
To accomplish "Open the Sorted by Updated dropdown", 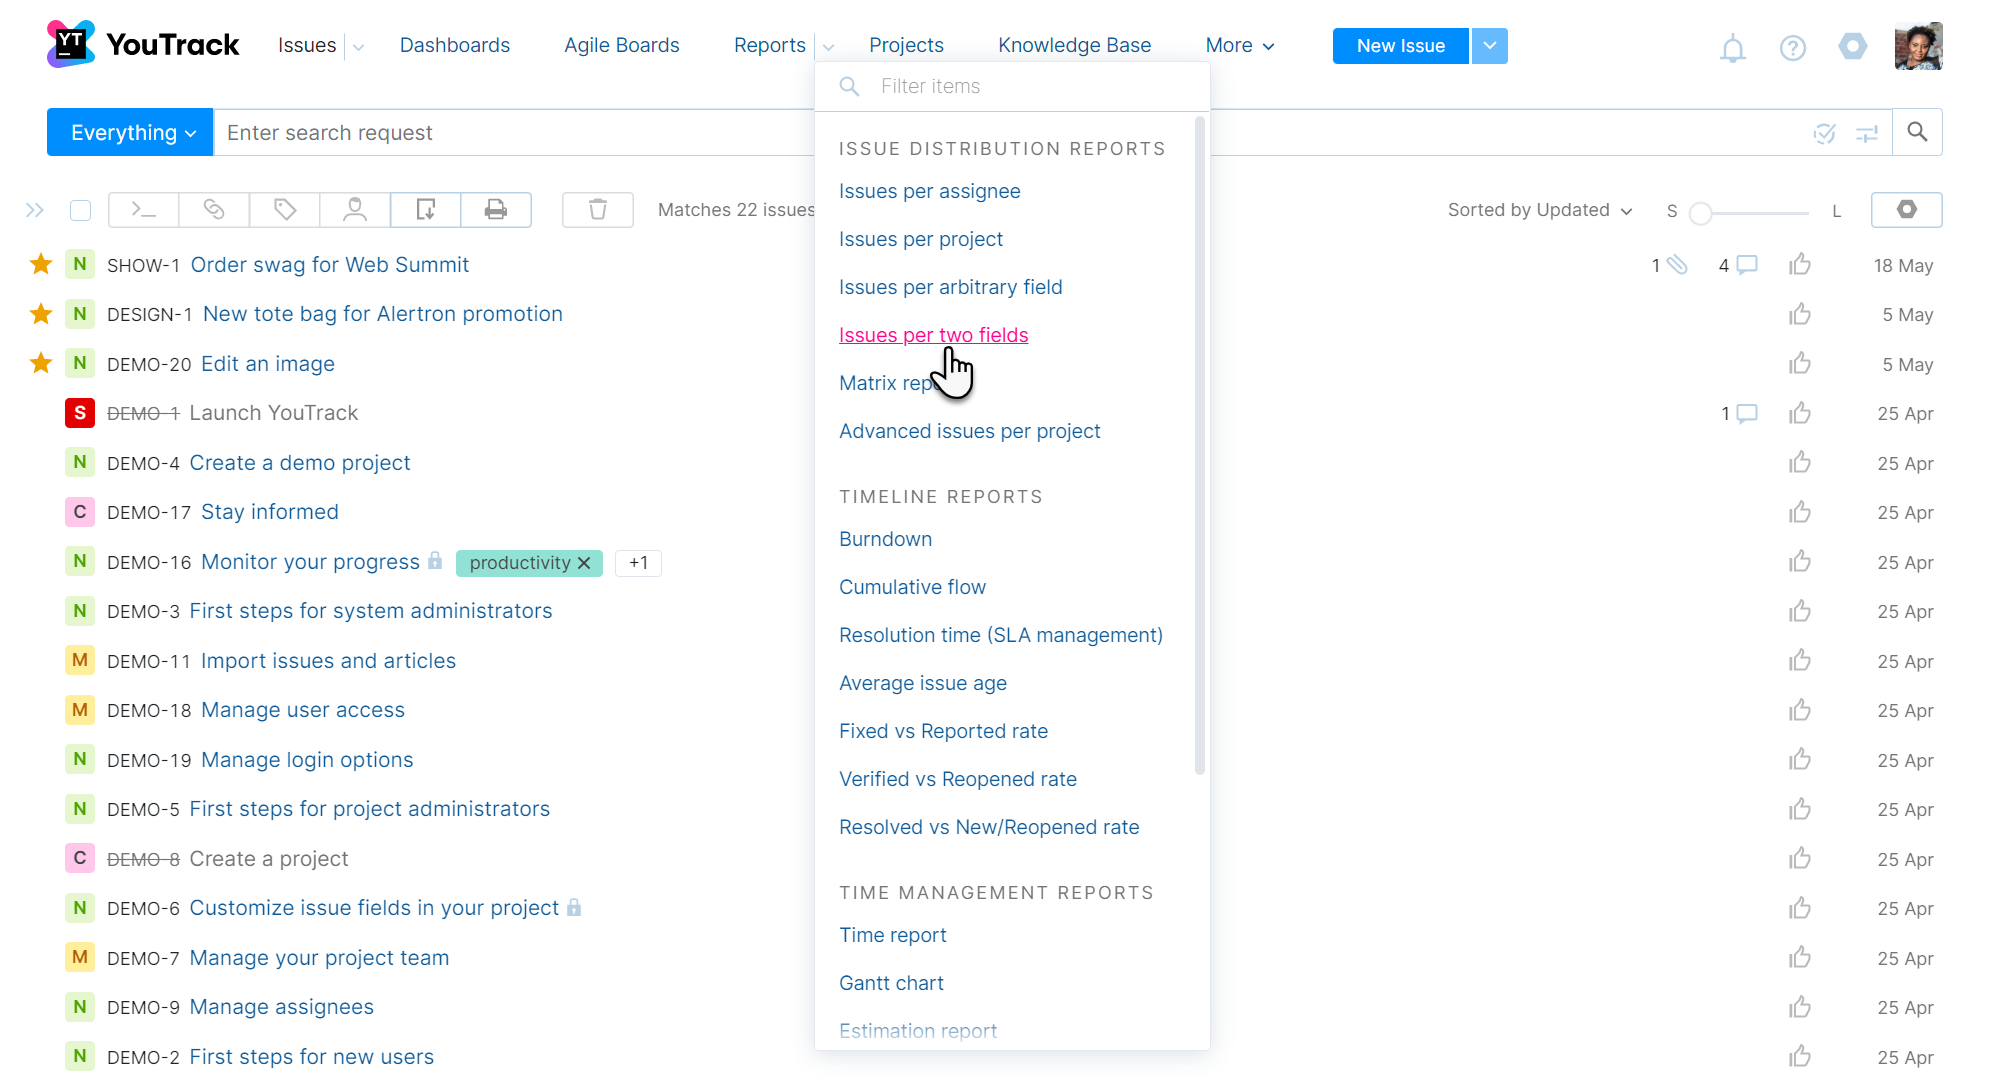I will point(1539,210).
